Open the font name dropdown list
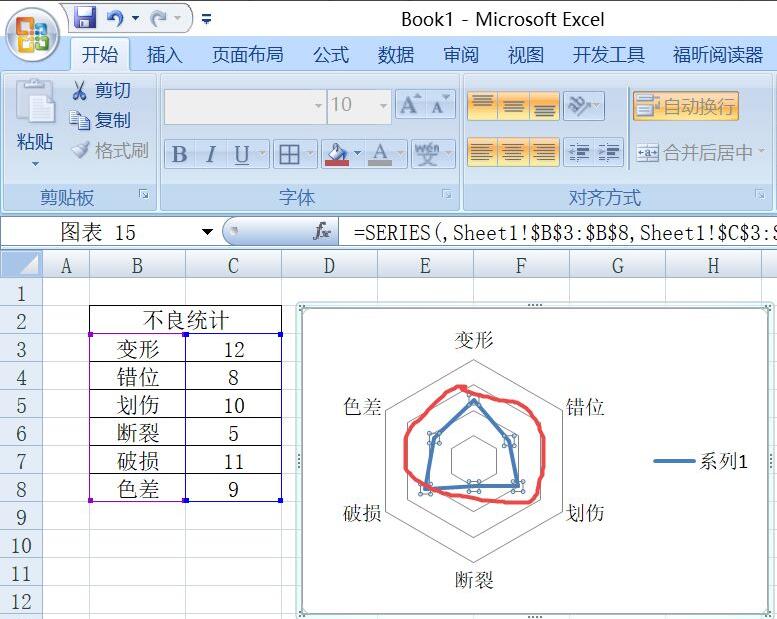Screen dimensions: 777x619 [x=318, y=105]
